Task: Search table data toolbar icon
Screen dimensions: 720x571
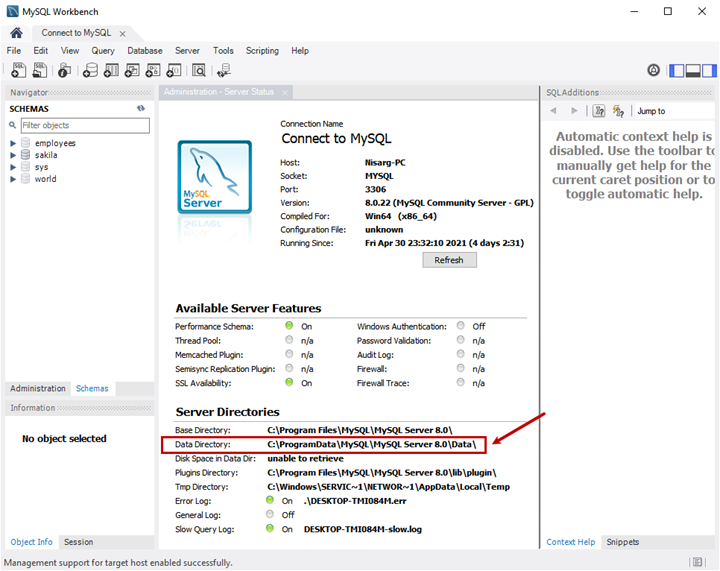Action: pyautogui.click(x=199, y=70)
